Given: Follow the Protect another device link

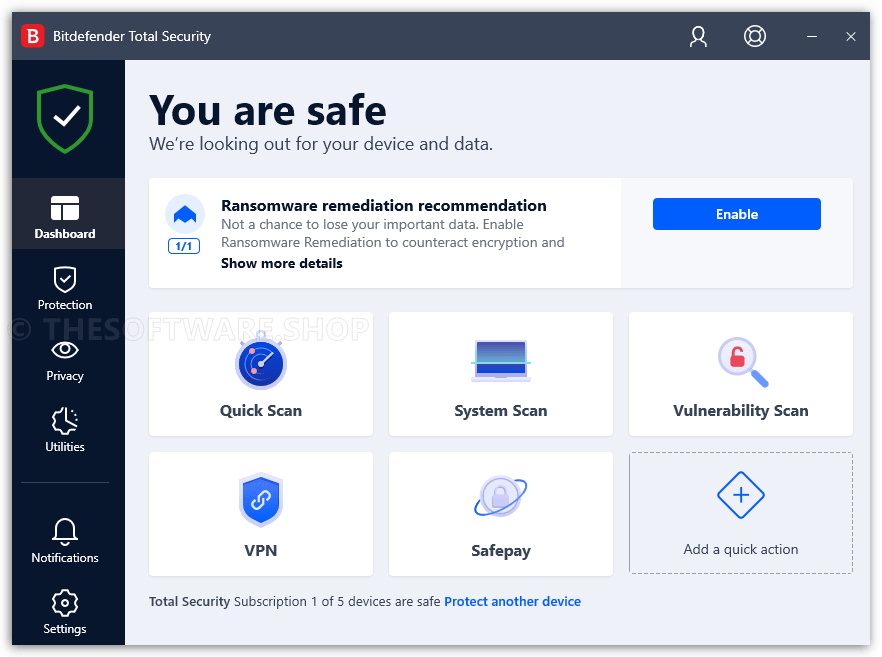Looking at the screenshot, I should 512,601.
